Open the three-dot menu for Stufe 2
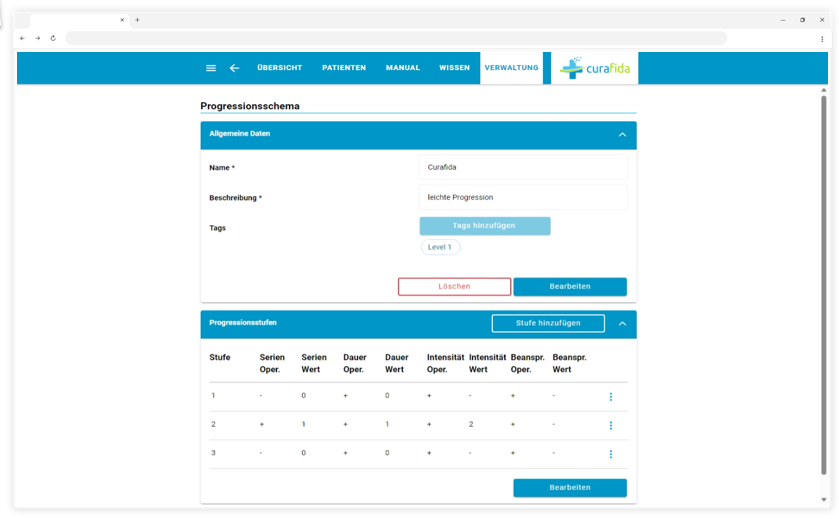Screen dimensions: 839x519 611,425
